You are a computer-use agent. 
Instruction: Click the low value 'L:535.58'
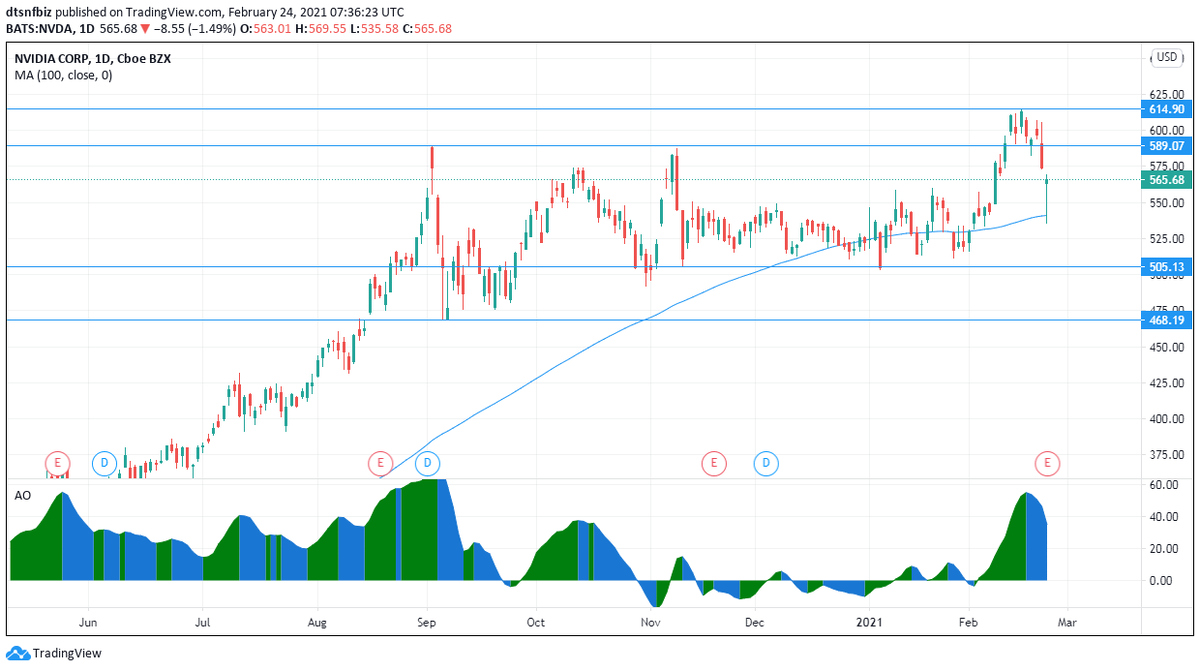(x=374, y=28)
